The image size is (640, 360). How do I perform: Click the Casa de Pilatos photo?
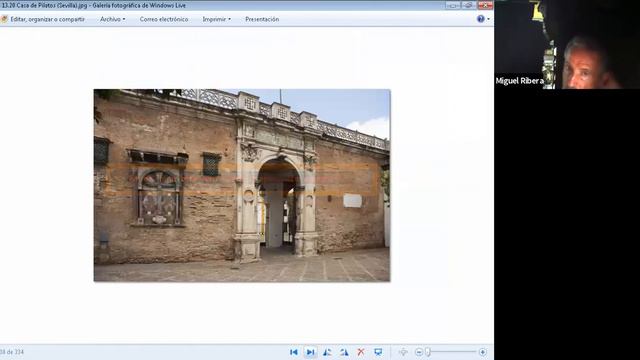click(x=242, y=185)
